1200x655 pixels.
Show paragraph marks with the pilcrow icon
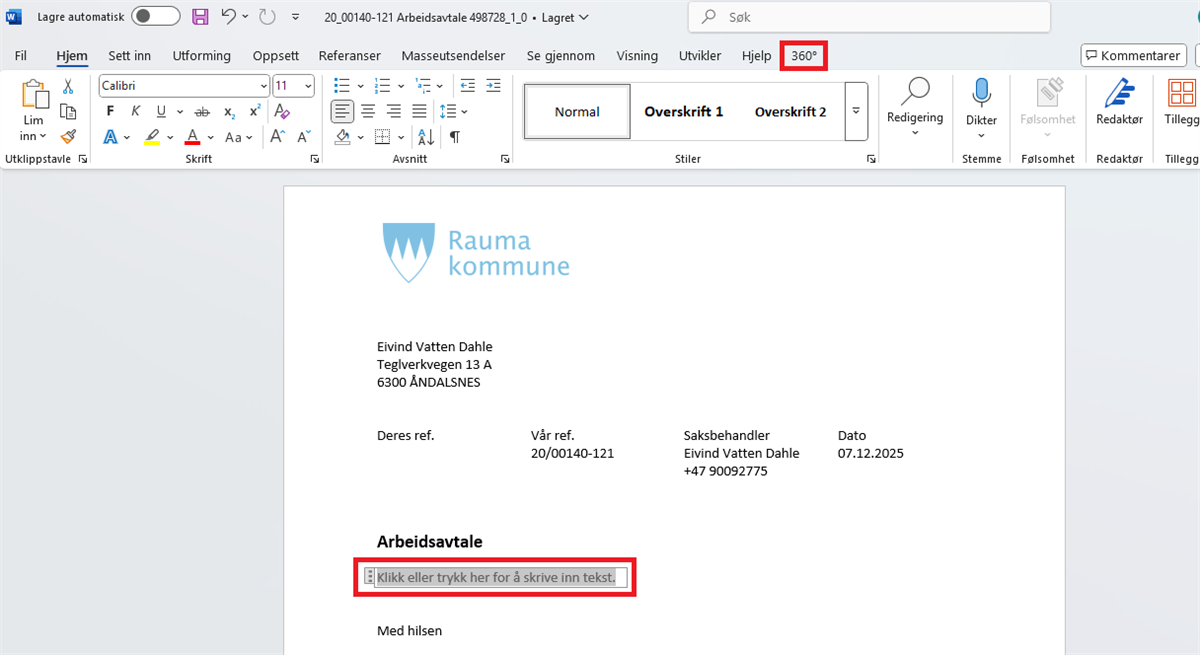tap(454, 137)
